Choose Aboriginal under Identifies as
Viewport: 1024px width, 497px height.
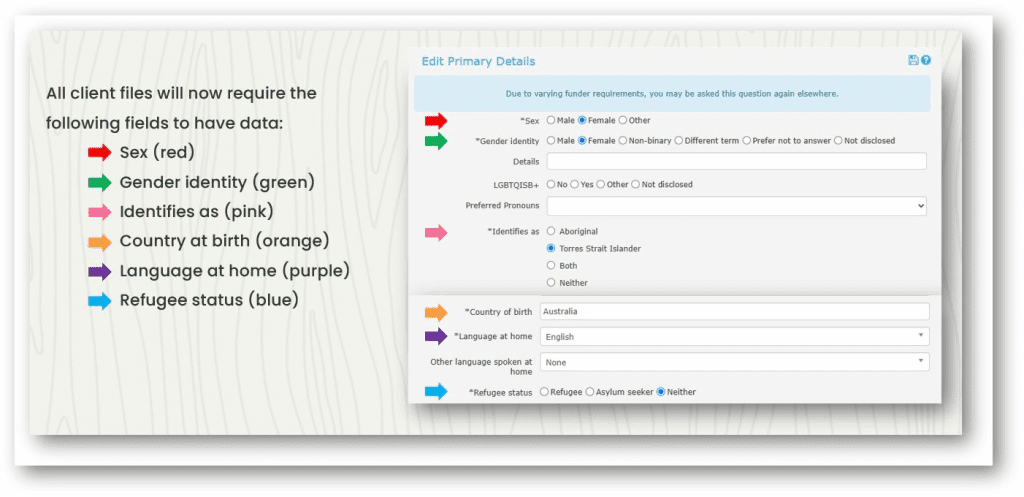[551, 231]
